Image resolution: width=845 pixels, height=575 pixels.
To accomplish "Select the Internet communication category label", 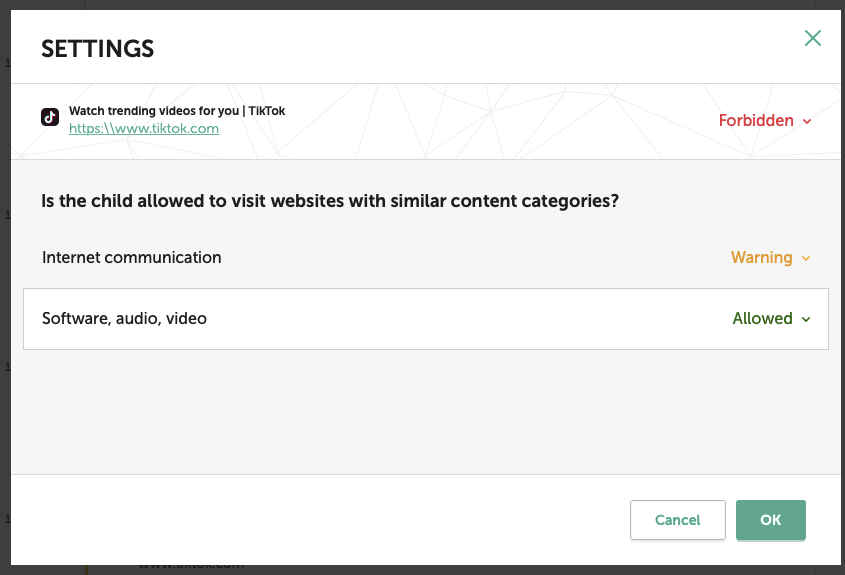I will tap(132, 258).
